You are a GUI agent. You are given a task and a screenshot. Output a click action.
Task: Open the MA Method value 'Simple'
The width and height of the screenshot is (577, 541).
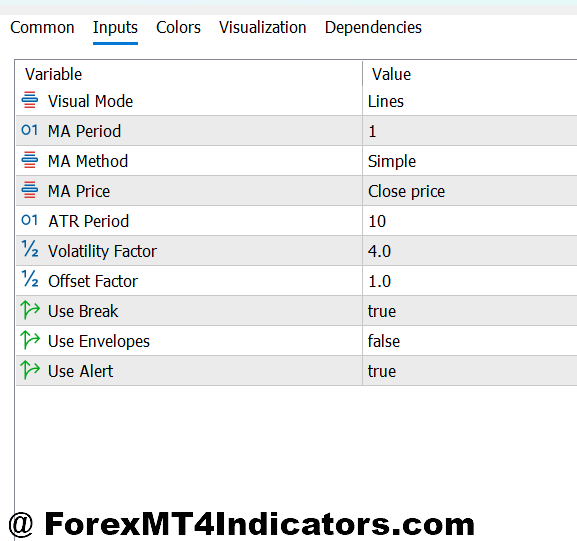tap(392, 162)
